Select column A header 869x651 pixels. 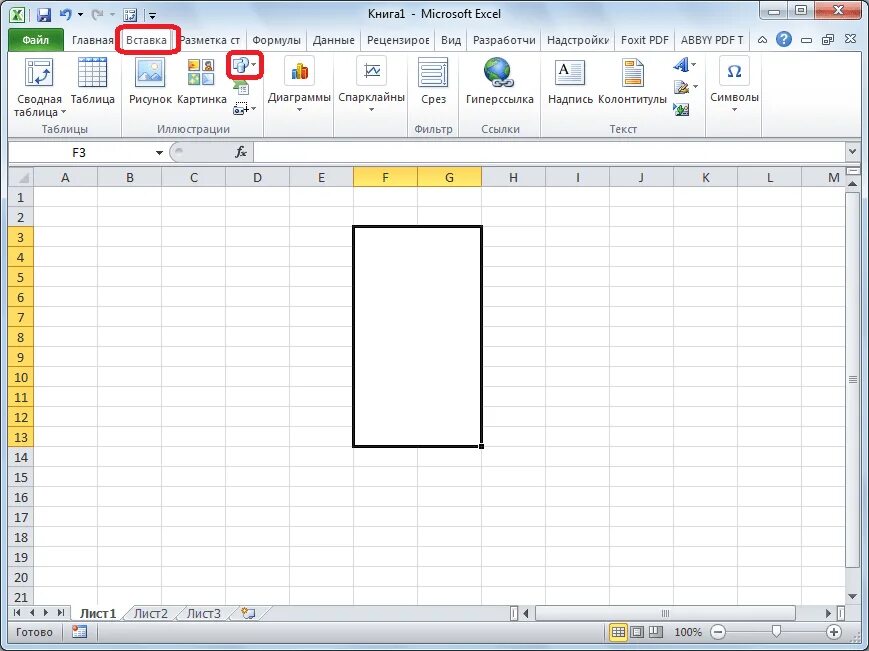click(65, 177)
